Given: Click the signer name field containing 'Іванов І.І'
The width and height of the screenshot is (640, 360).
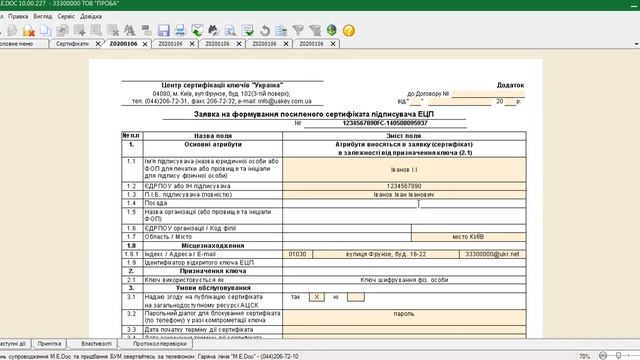Looking at the screenshot, I should 404,170.
